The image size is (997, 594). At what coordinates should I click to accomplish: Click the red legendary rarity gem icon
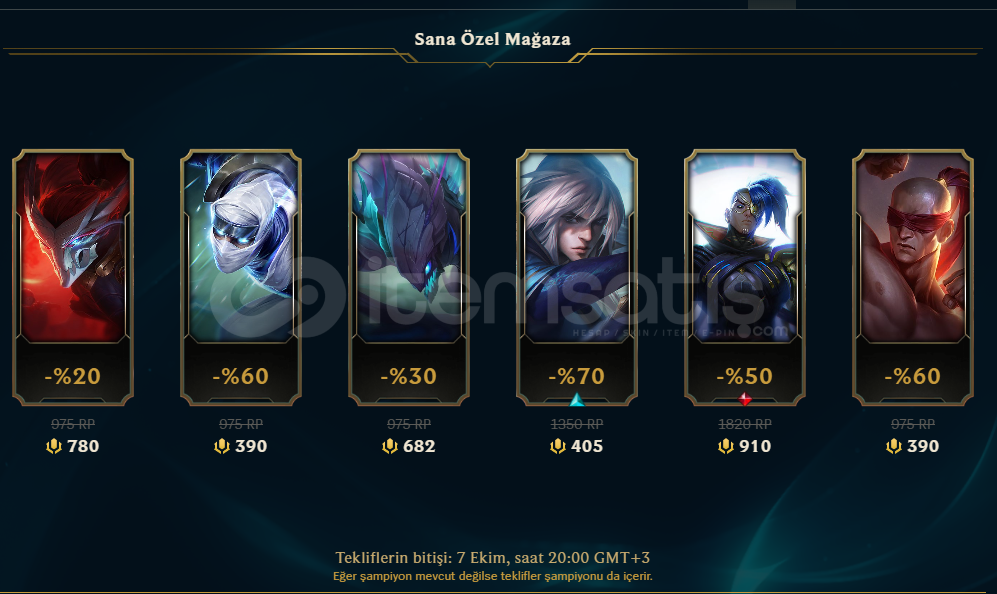(745, 399)
